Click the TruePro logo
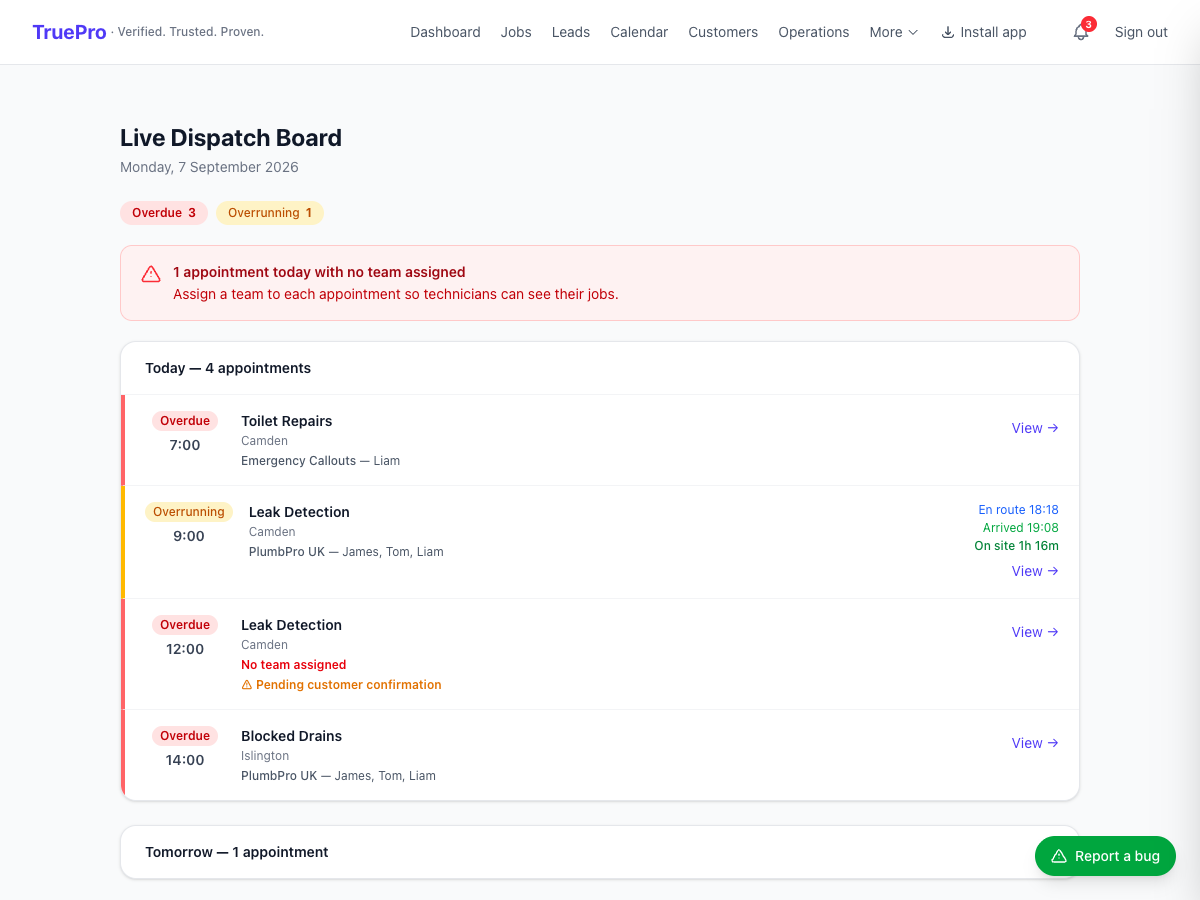The width and height of the screenshot is (1200, 900). pyautogui.click(x=69, y=32)
